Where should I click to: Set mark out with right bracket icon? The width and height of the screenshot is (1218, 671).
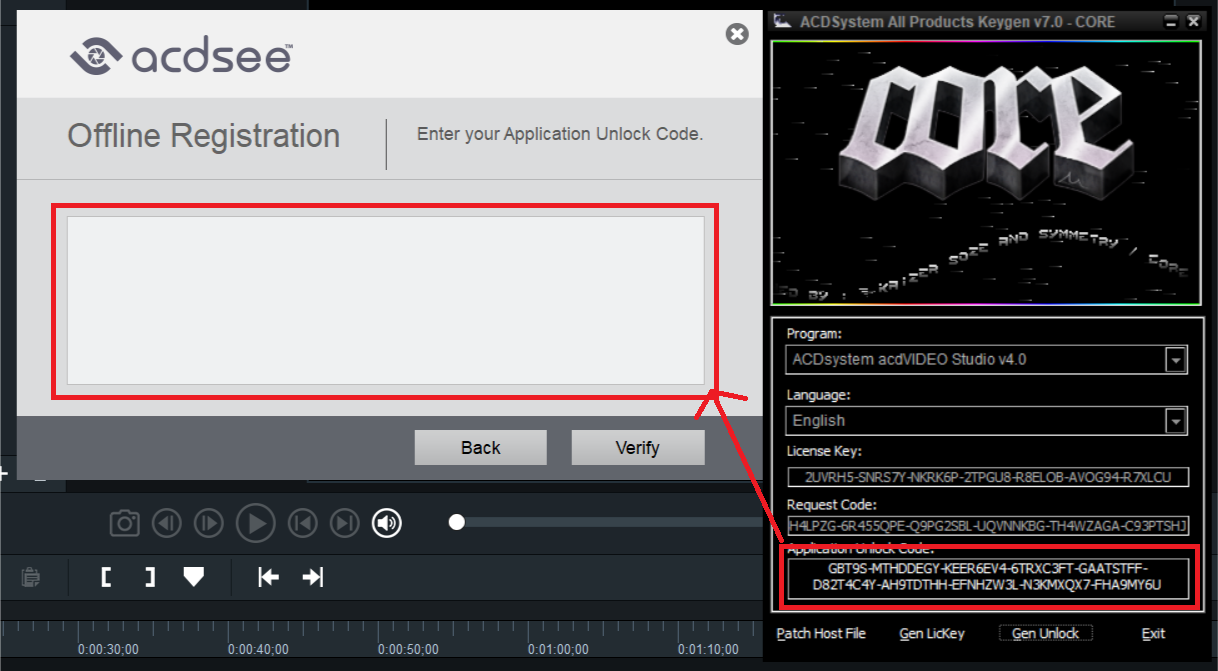149,577
